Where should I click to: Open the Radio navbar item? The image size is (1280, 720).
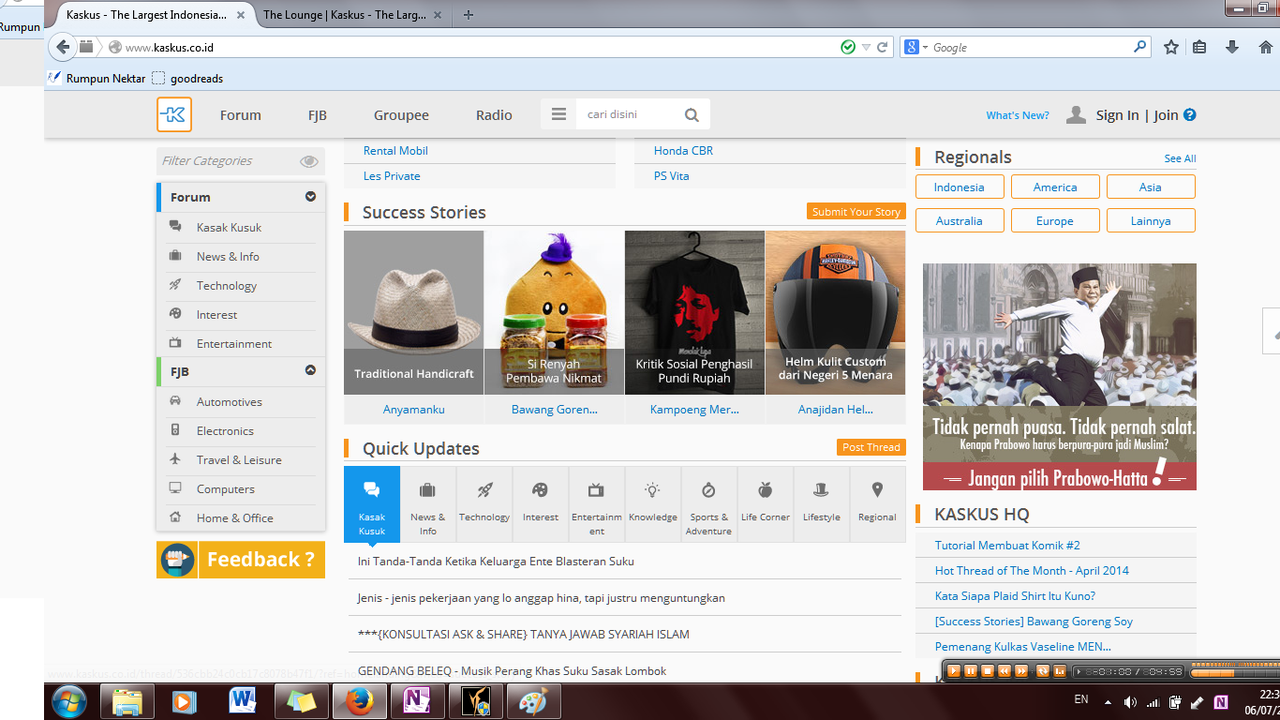(494, 115)
